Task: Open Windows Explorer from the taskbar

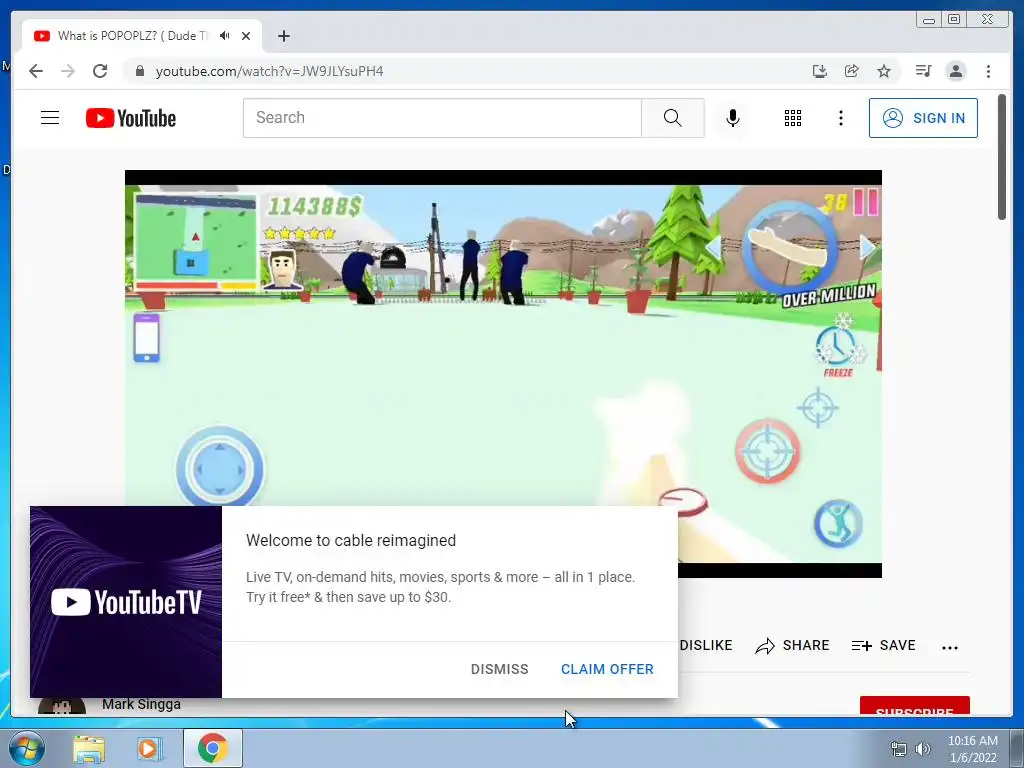Action: click(x=89, y=748)
